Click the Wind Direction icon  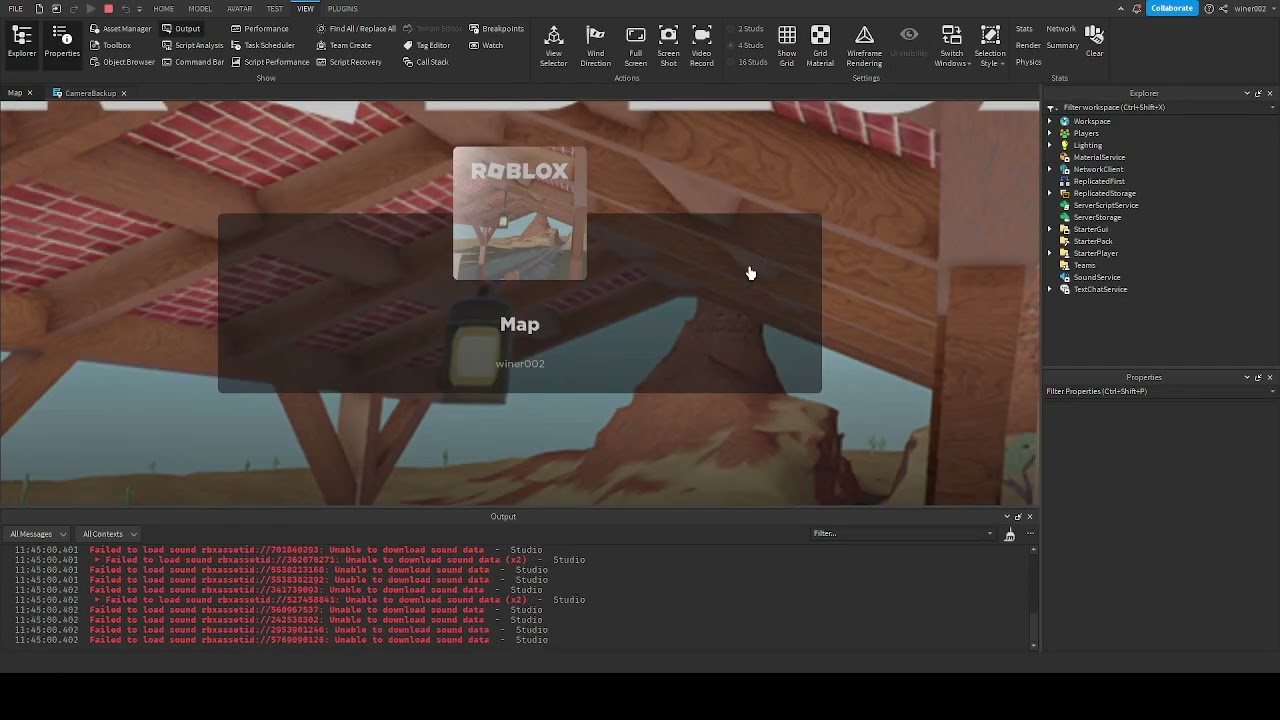click(595, 45)
